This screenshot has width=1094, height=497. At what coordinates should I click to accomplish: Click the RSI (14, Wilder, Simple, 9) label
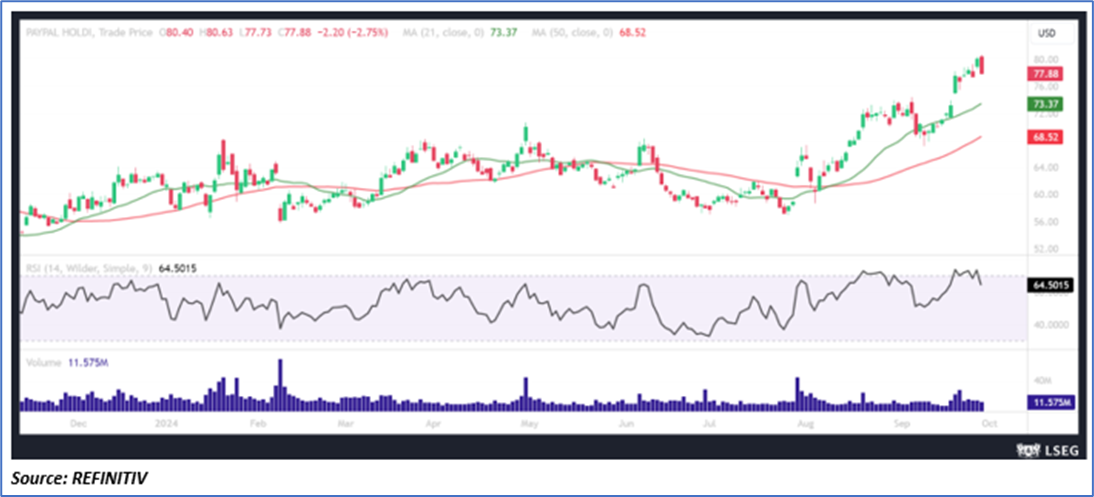pos(90,267)
